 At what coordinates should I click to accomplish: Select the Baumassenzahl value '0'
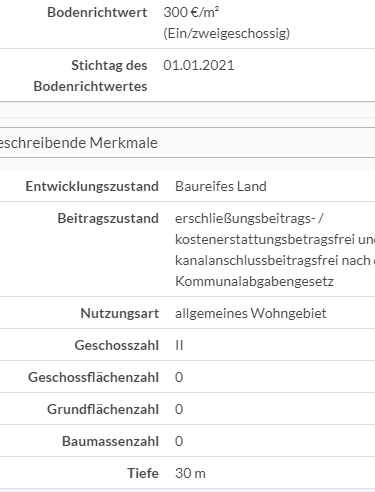pyautogui.click(x=179, y=441)
